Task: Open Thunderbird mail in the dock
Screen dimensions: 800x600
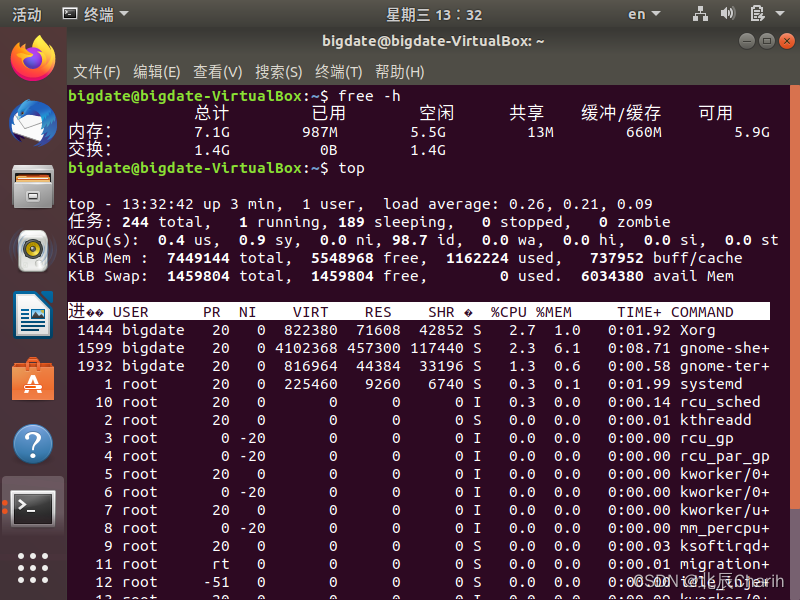Action: click(x=33, y=123)
